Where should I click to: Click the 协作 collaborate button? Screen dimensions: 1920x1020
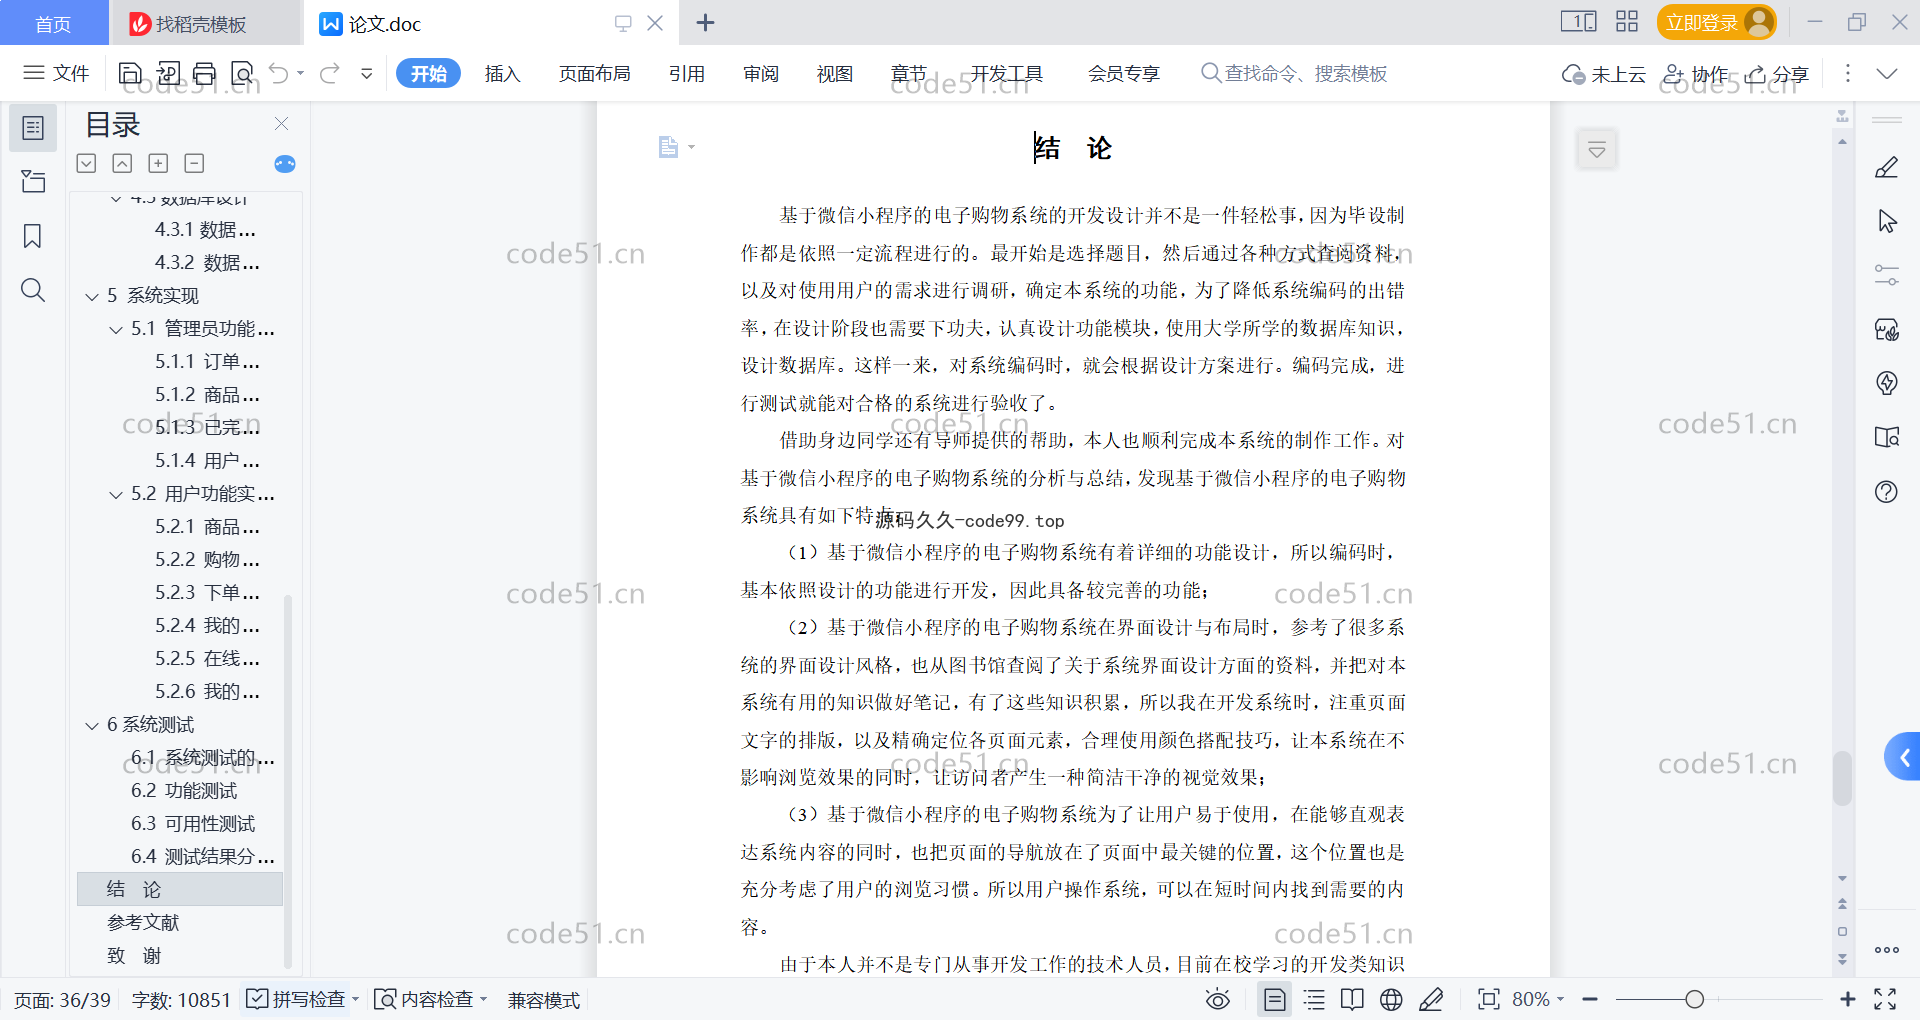[x=1696, y=73]
